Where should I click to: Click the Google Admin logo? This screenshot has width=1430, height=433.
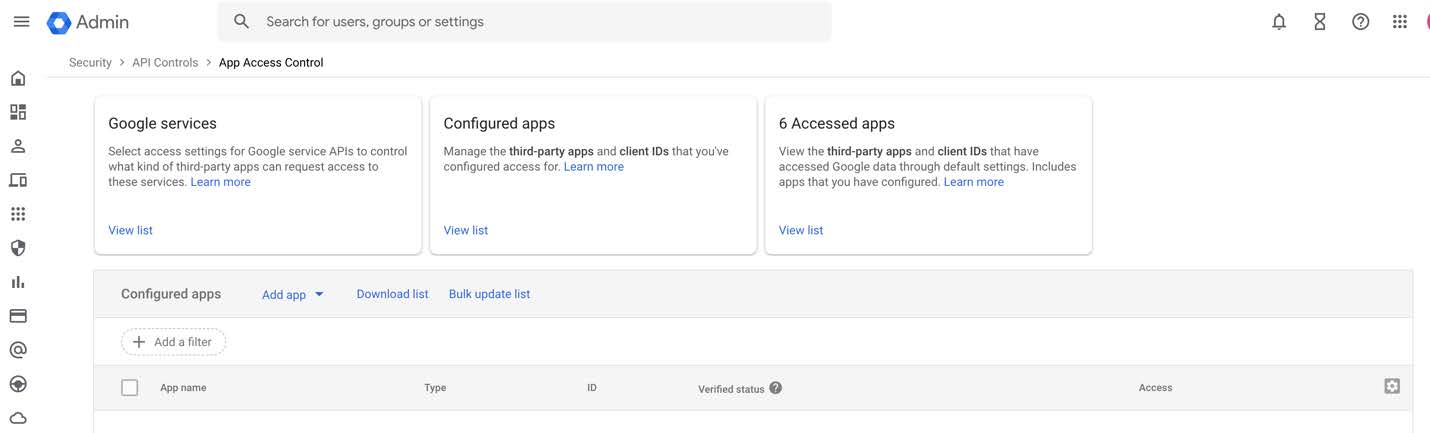pyautogui.click(x=88, y=22)
